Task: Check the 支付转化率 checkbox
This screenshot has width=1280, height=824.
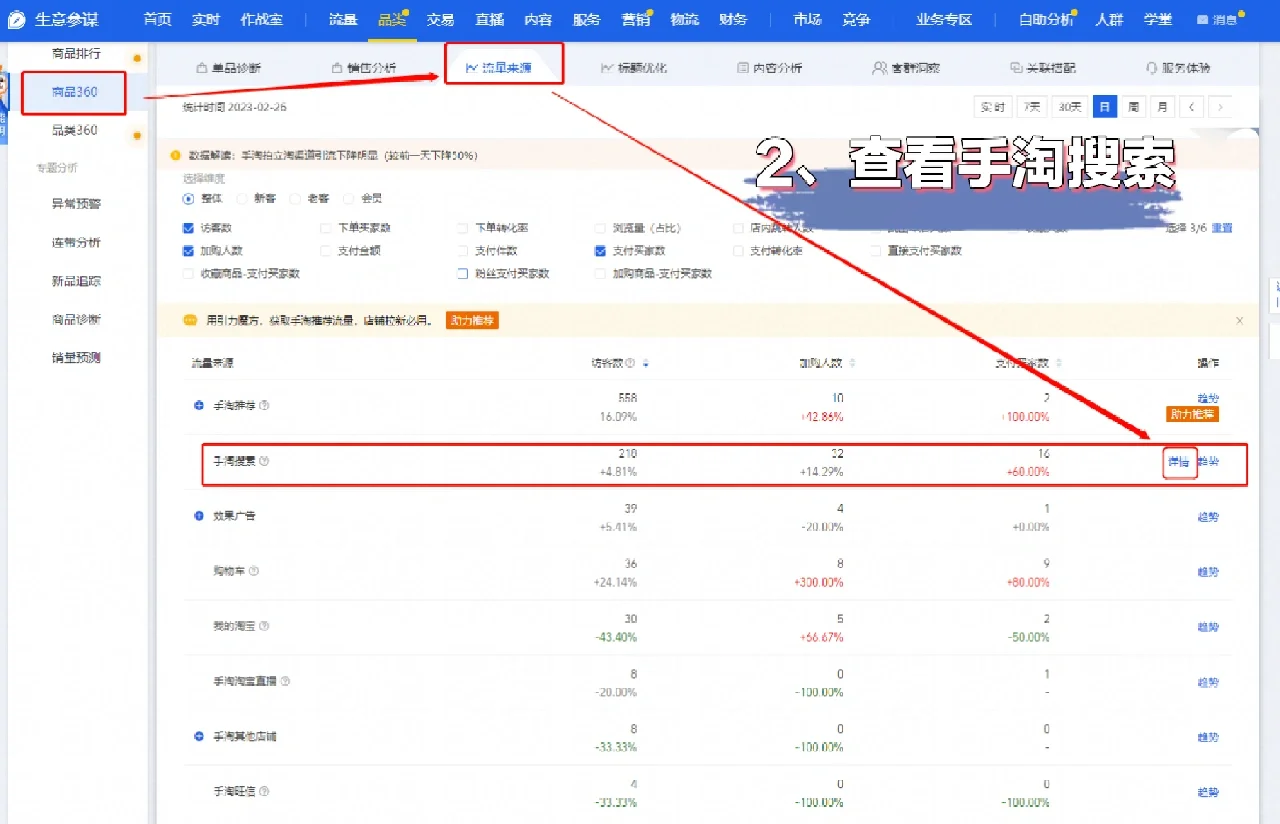Action: point(739,251)
